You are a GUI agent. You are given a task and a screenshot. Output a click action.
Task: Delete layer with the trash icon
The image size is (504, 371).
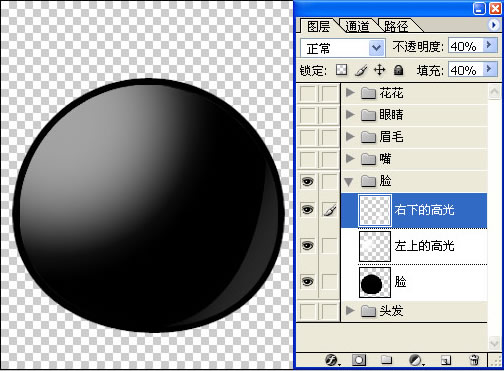coord(474,360)
